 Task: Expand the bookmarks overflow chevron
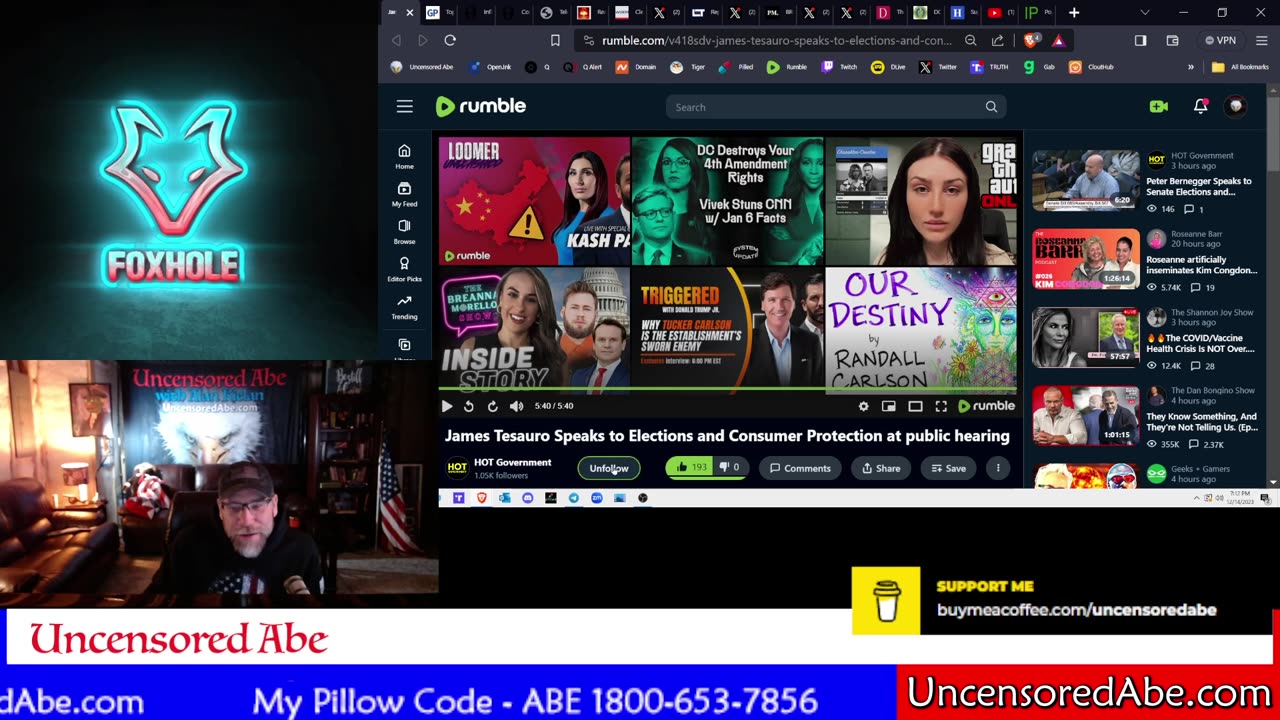[1190, 67]
